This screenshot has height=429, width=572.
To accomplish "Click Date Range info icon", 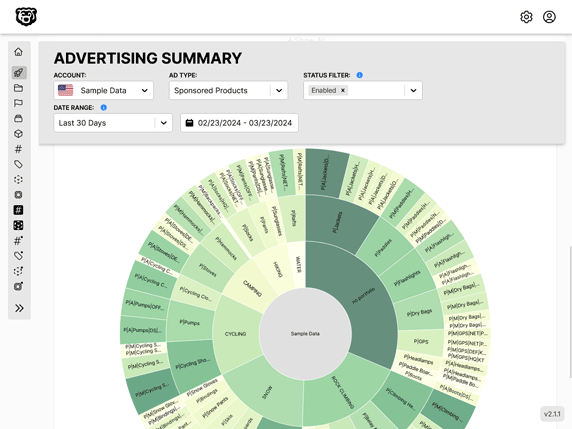I will click(x=104, y=108).
